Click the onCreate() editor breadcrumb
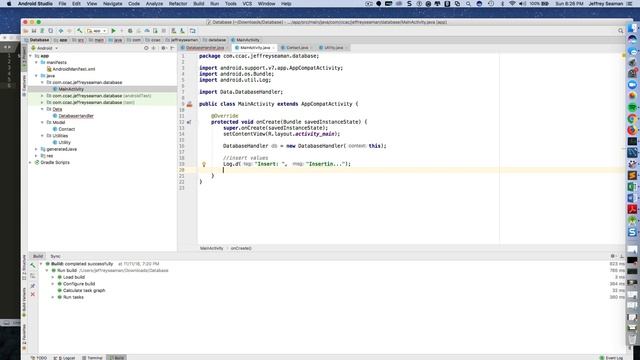Viewport: 640px width, 360px height. click(241, 248)
